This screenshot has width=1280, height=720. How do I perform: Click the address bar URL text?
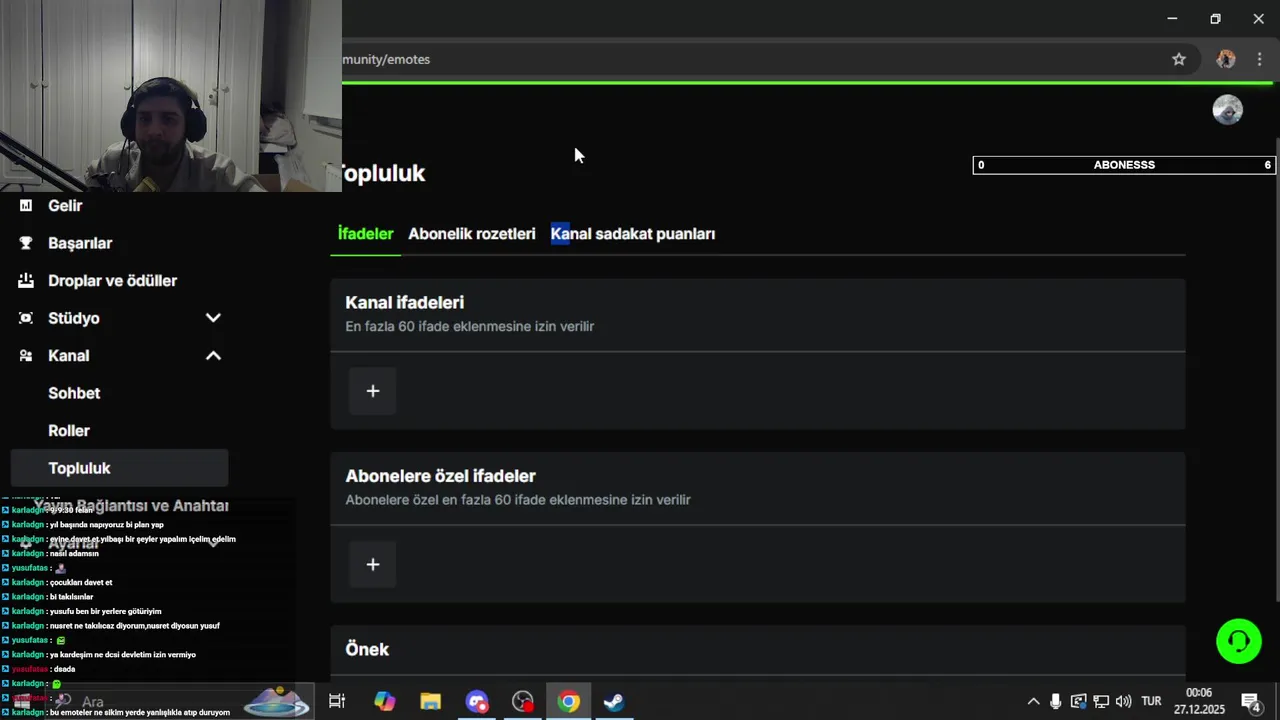pyautogui.click(x=386, y=59)
